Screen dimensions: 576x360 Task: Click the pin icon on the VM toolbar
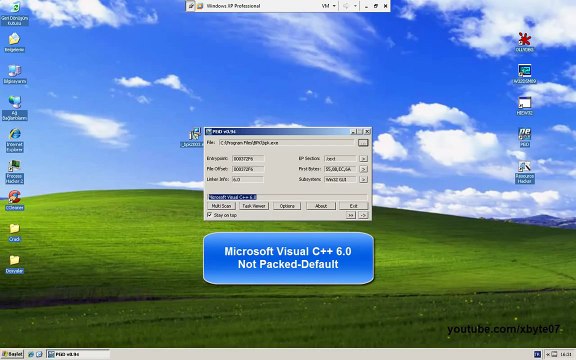click(191, 6)
